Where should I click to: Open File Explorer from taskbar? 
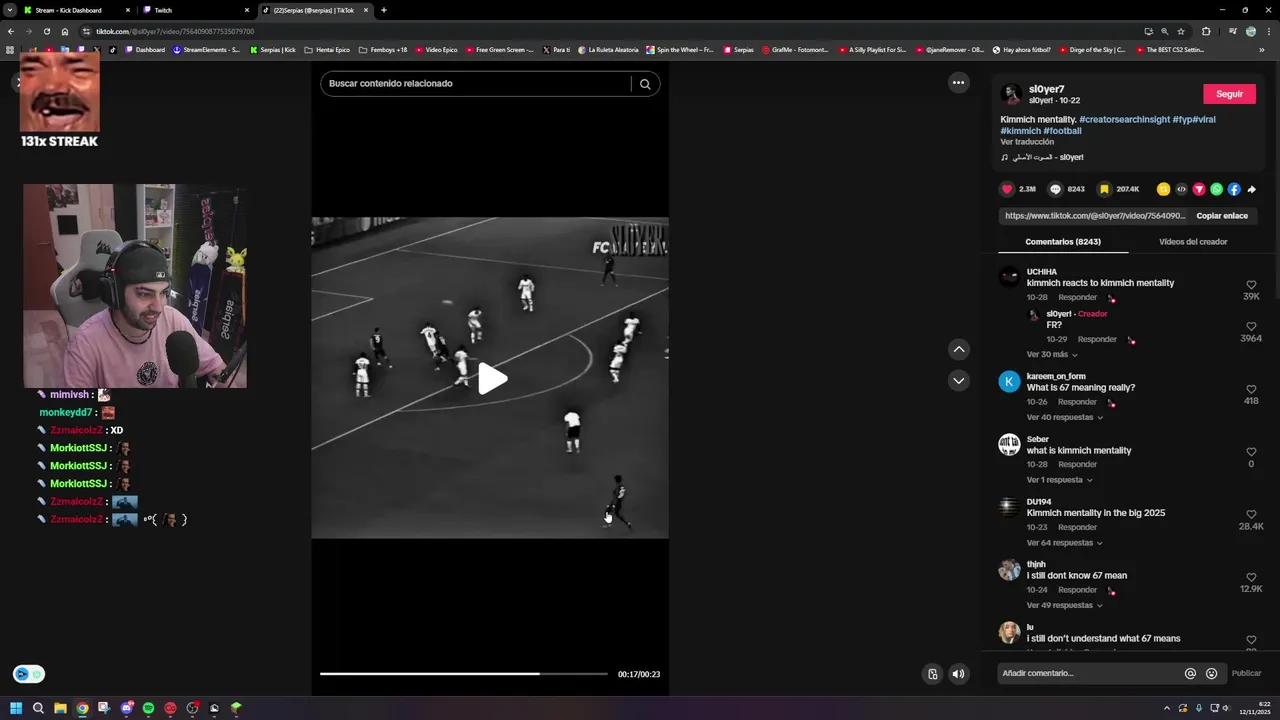pos(60,708)
